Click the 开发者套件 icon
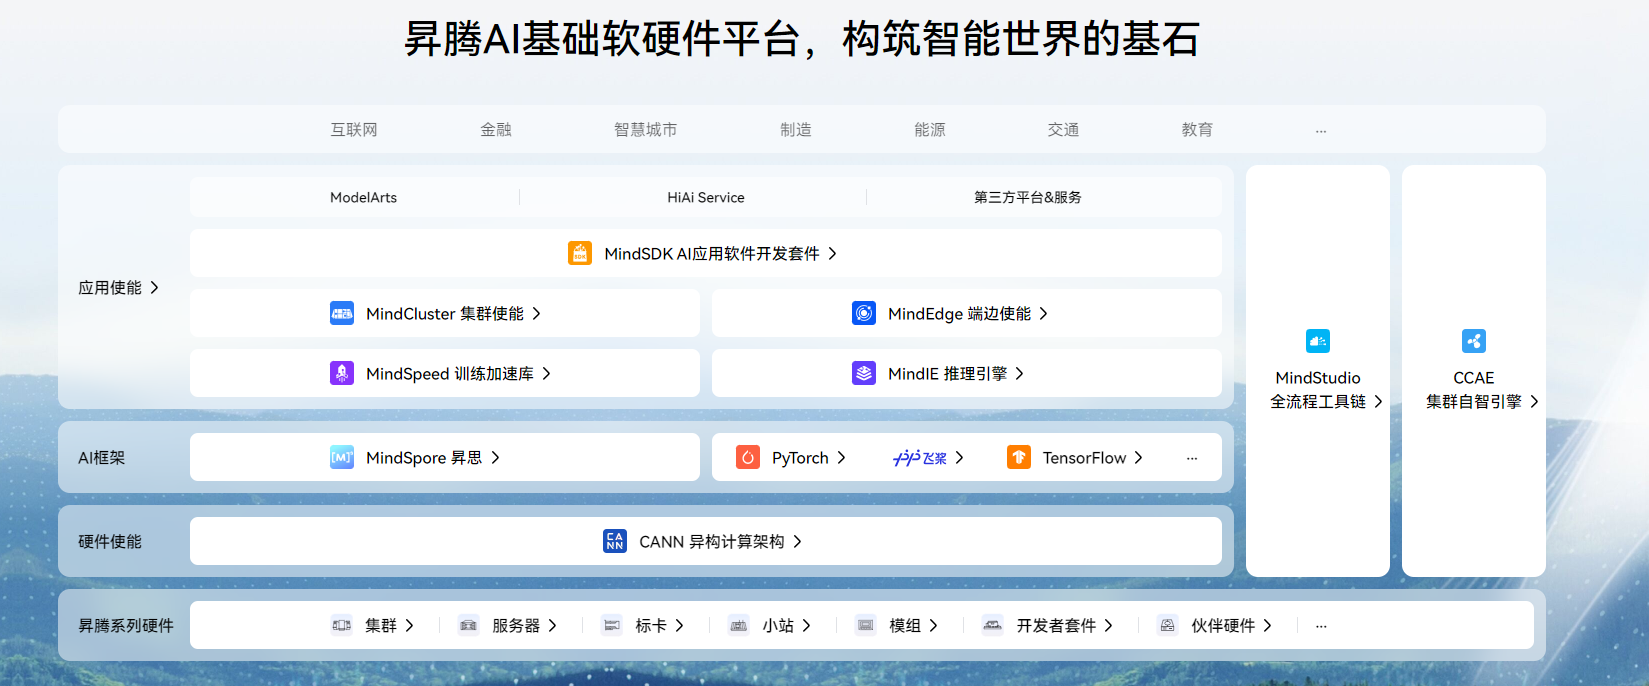The width and height of the screenshot is (1649, 686). click(993, 625)
